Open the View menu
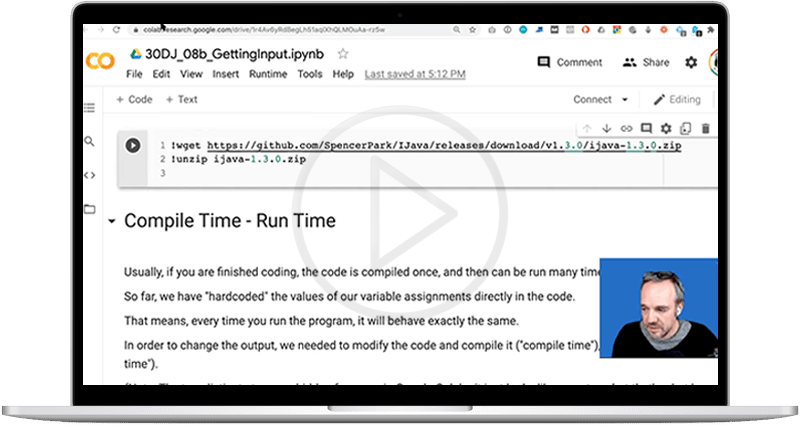This screenshot has width=800, height=431. pyautogui.click(x=191, y=74)
